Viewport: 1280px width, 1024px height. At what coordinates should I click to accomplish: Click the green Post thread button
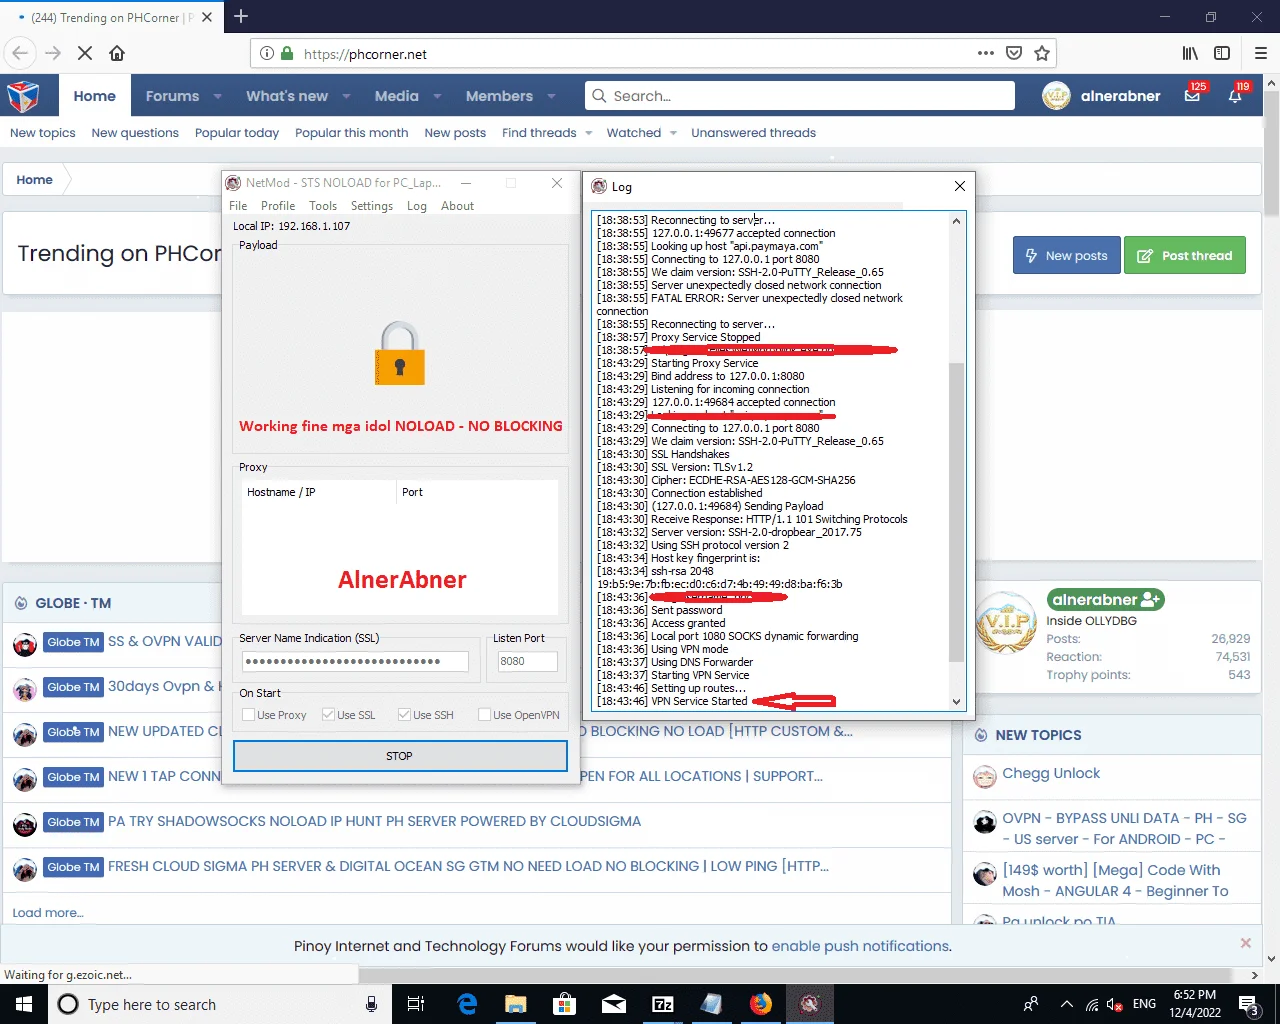point(1185,255)
